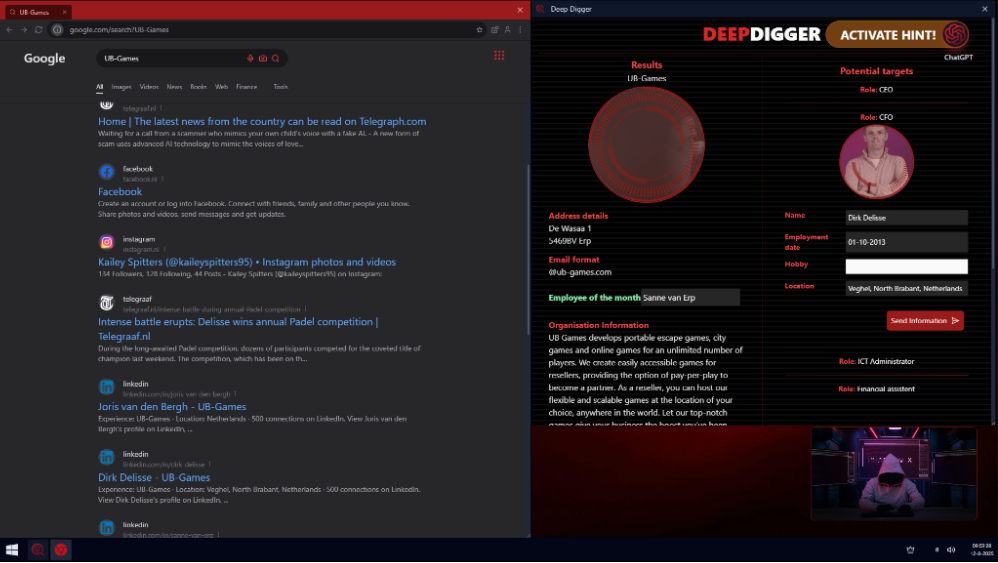
Task: Click the Facebook result favicon
Action: [107, 172]
